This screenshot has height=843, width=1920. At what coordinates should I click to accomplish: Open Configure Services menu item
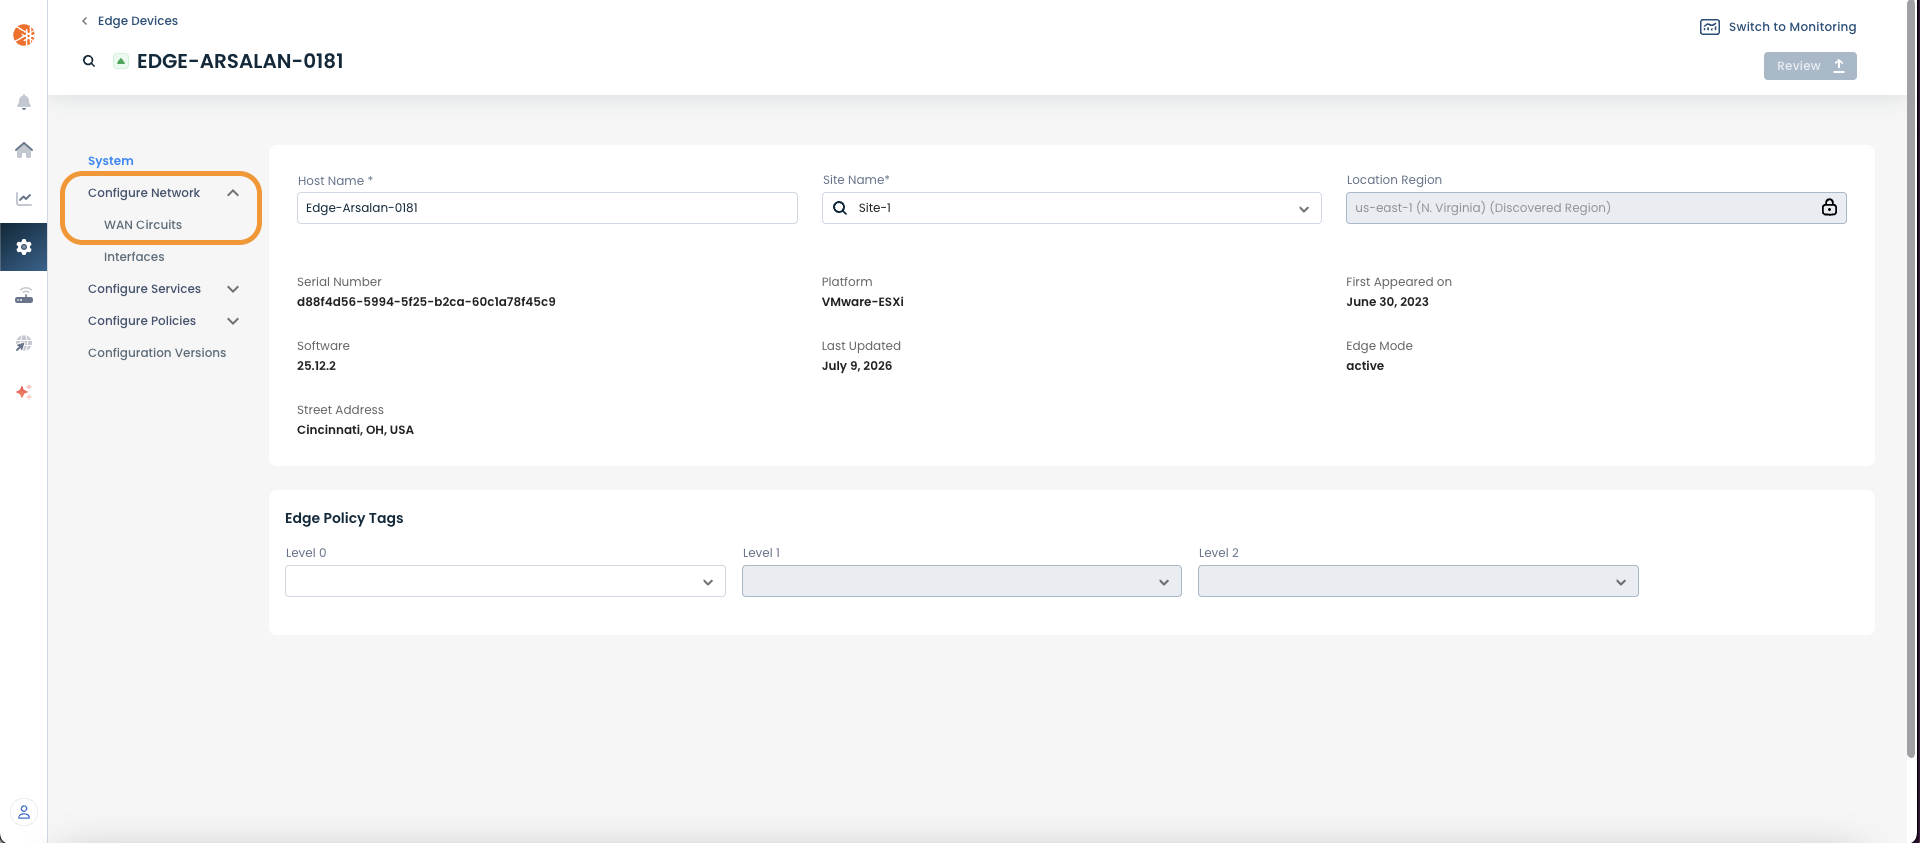144,289
